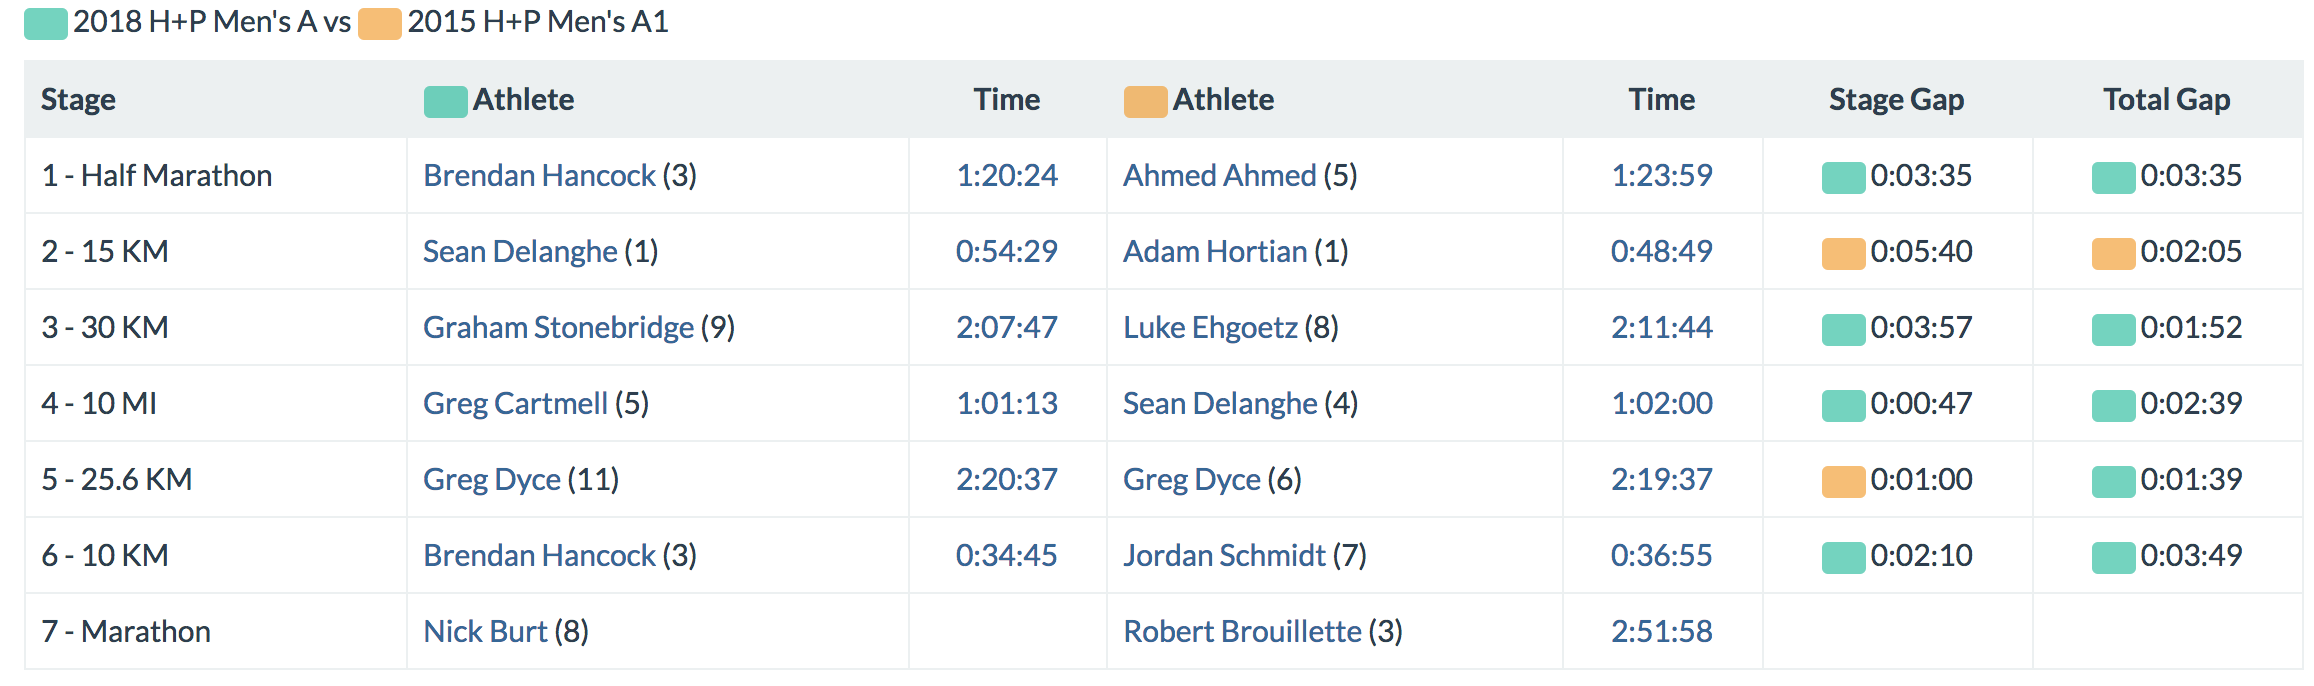The width and height of the screenshot is (2314, 686).
Task: Open Brendan Hancock's Half Marathon profile link
Action: [x=539, y=176]
